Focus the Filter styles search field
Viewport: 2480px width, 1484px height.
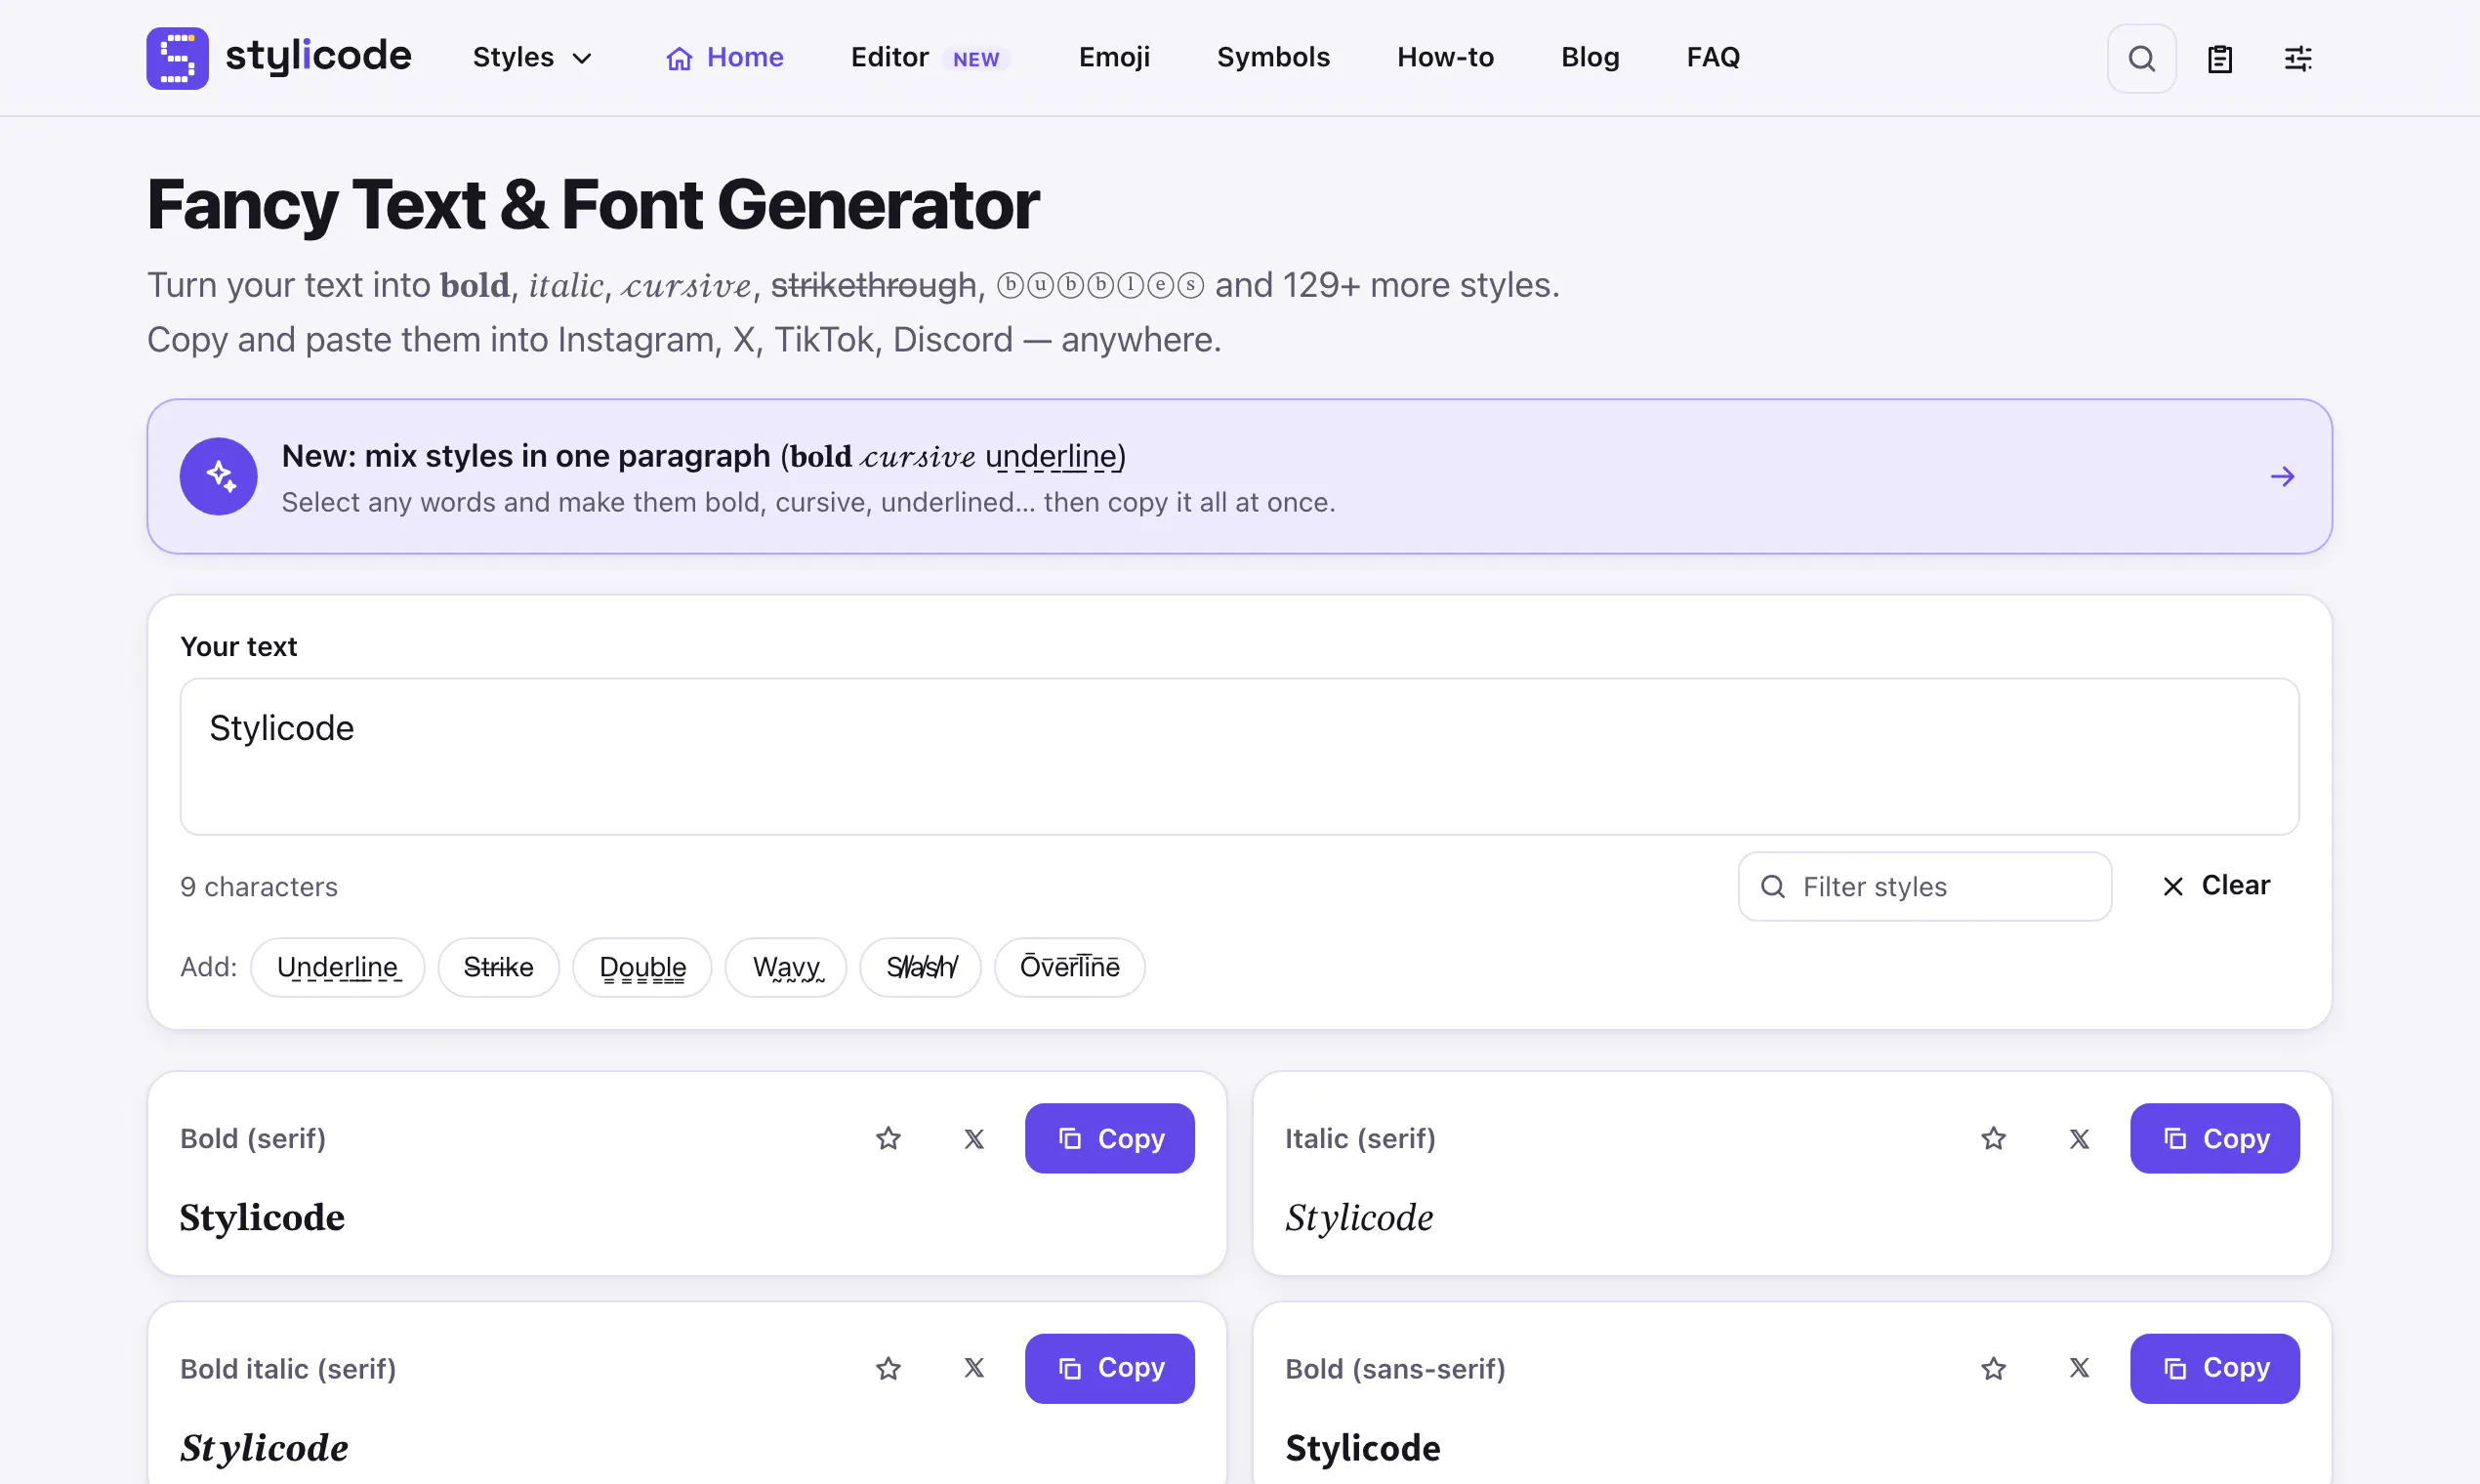pyautogui.click(x=1924, y=886)
